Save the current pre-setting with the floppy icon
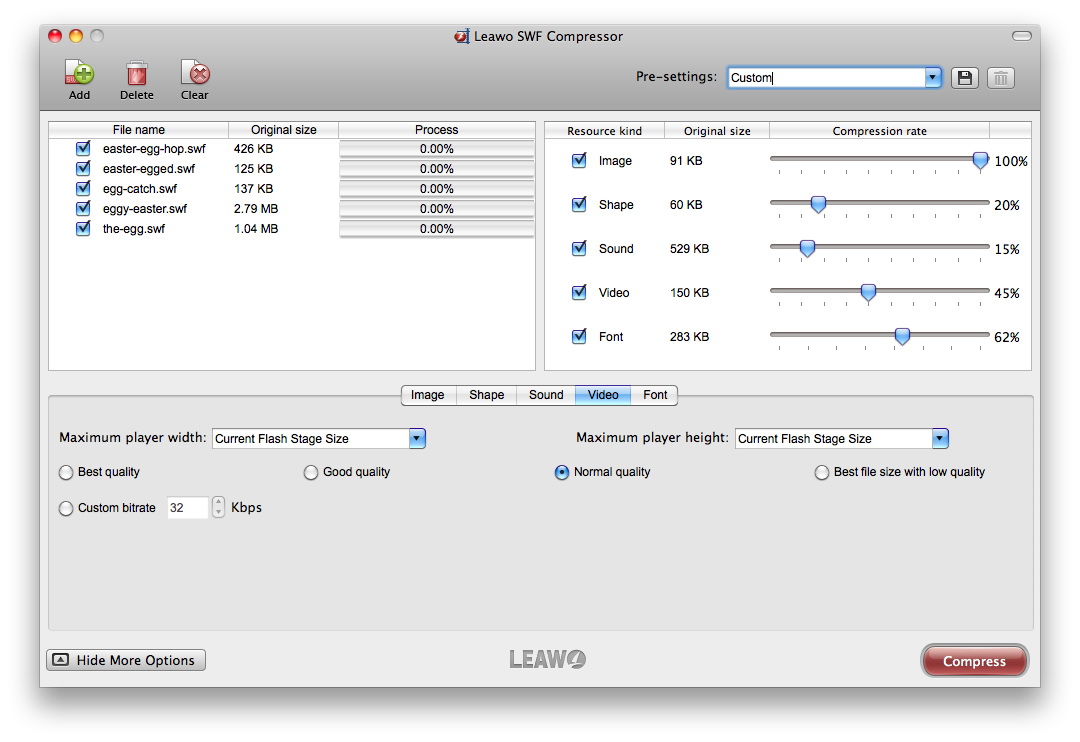 964,78
